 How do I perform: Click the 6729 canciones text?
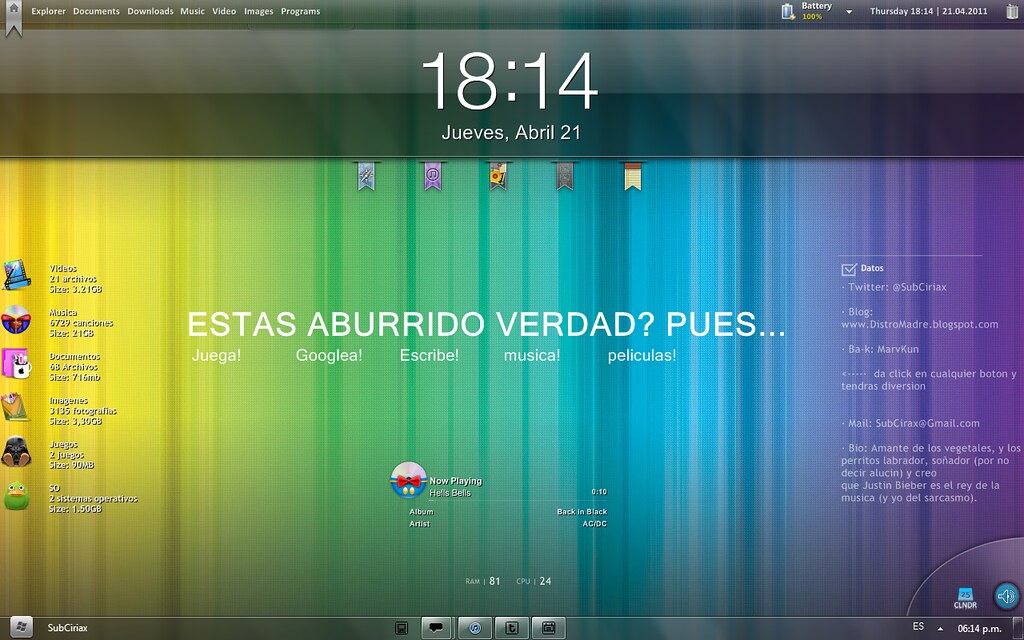[x=81, y=323]
